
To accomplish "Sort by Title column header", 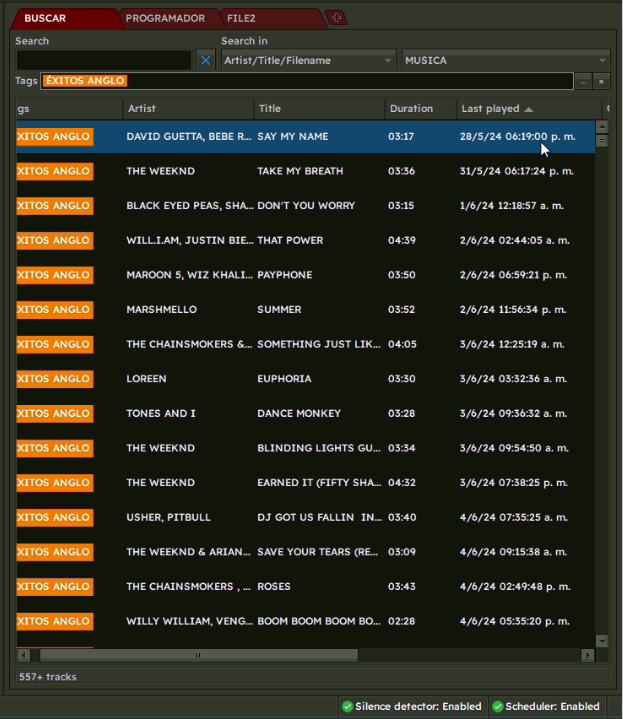I will click(319, 109).
